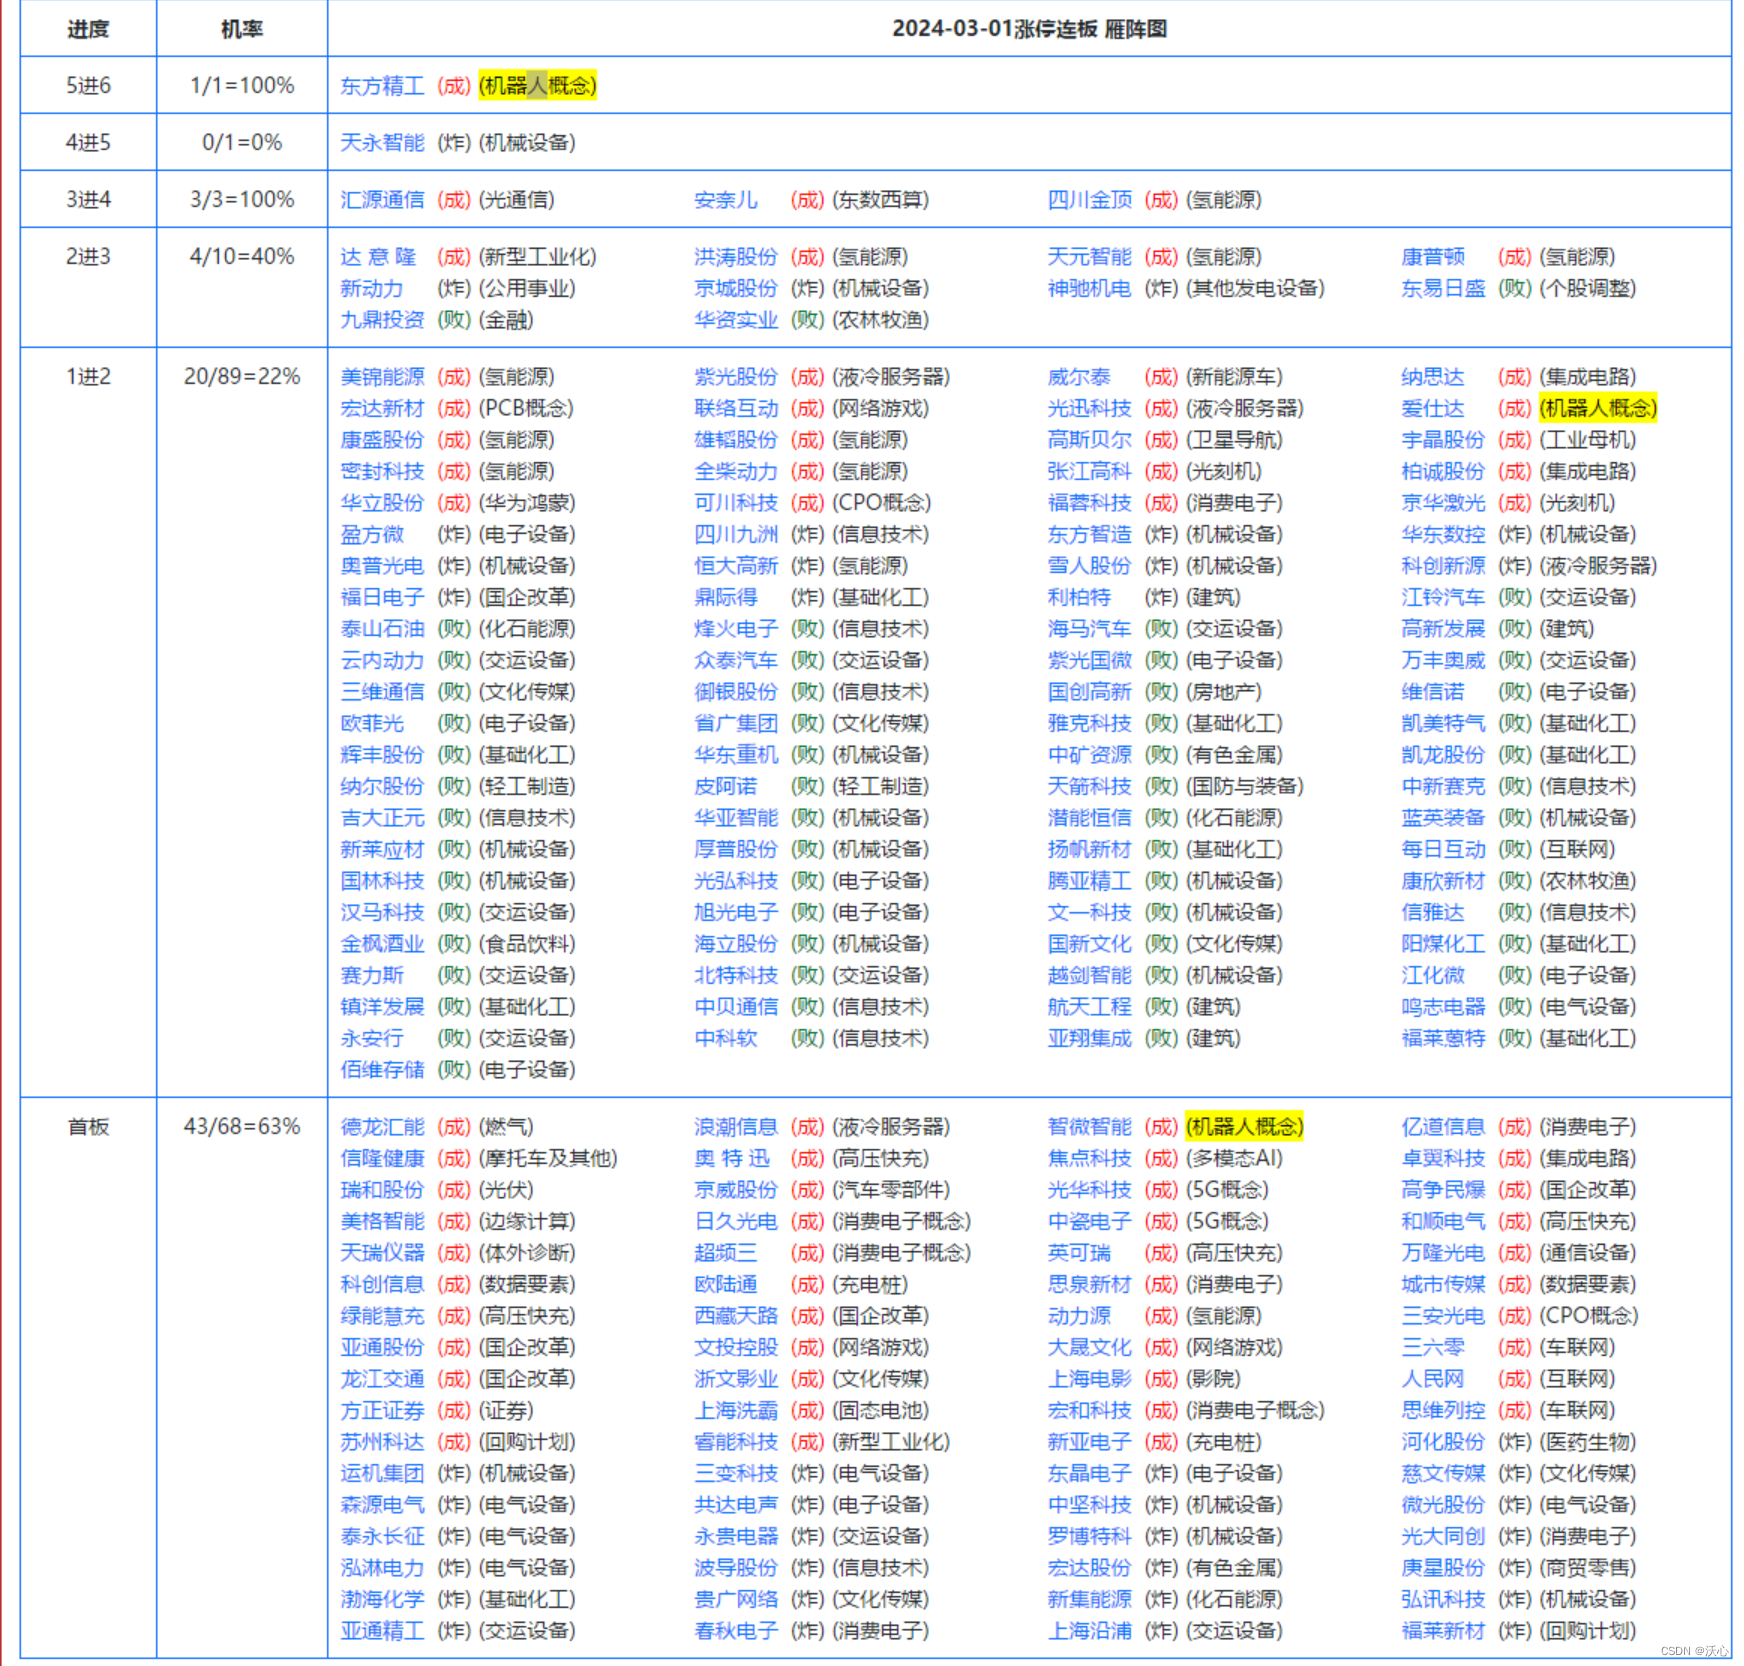This screenshot has width=1744, height=1666.
Task: Open the 江铃汽车 stock link
Action: [1443, 597]
